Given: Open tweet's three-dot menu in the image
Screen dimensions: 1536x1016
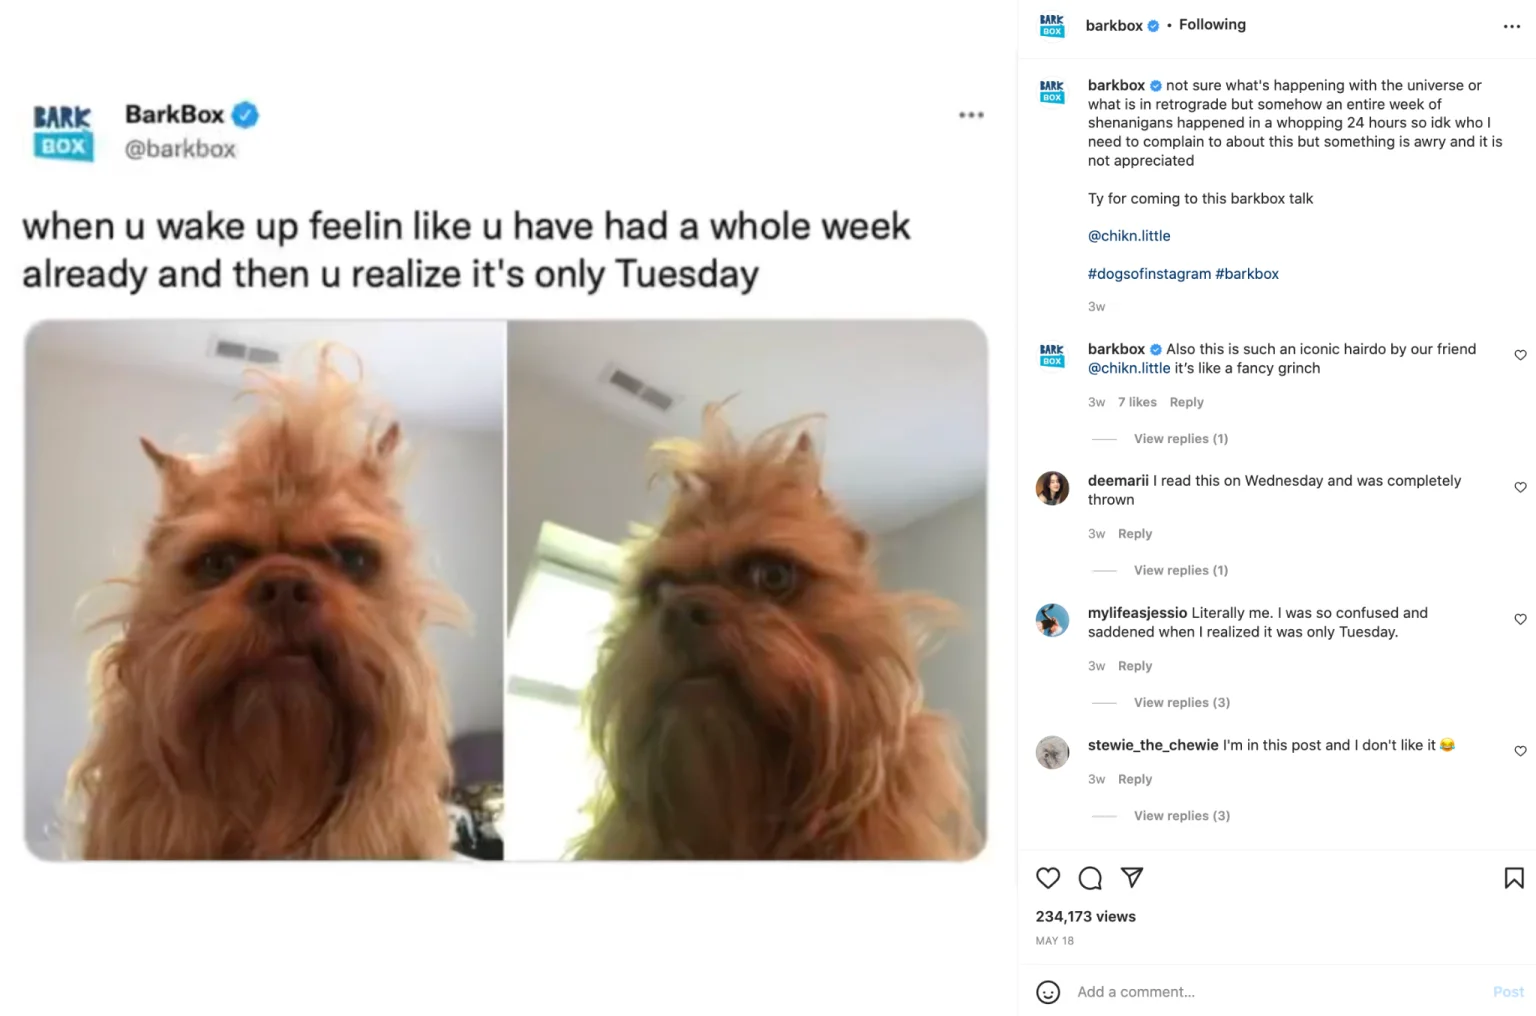Looking at the screenshot, I should (x=971, y=115).
